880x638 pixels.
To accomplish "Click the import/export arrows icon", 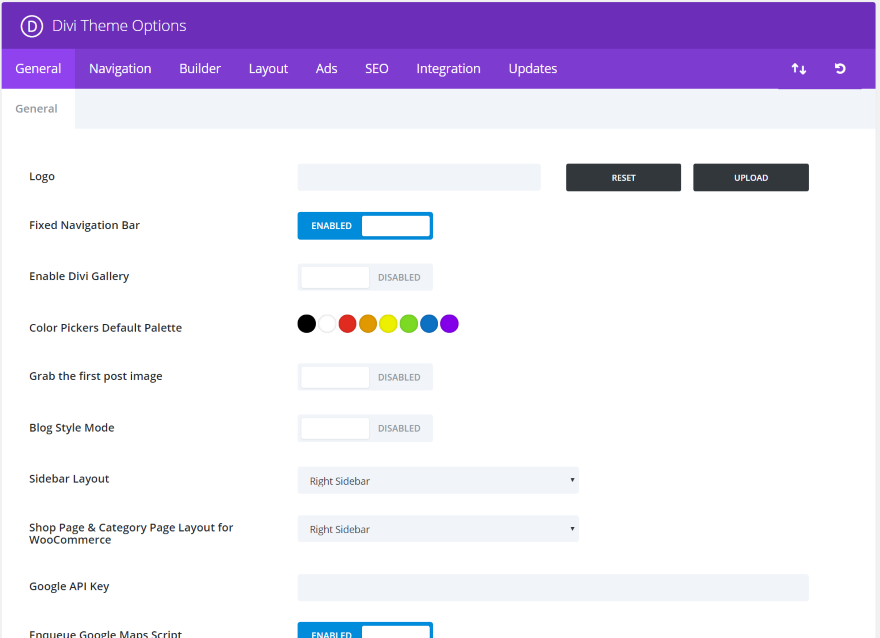I will [x=798, y=69].
